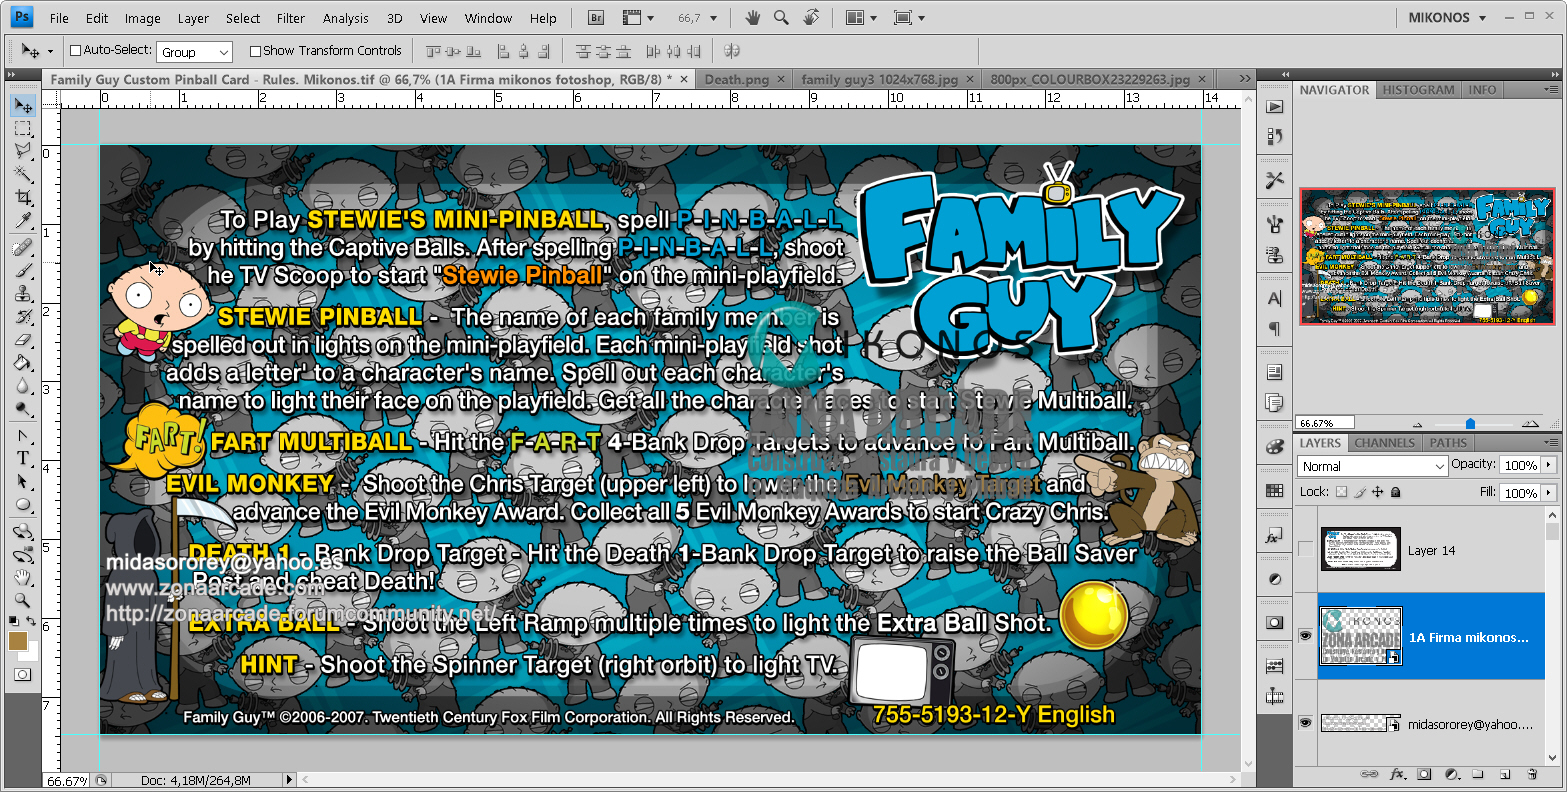Enable Show Transform Controls checkbox

click(255, 51)
